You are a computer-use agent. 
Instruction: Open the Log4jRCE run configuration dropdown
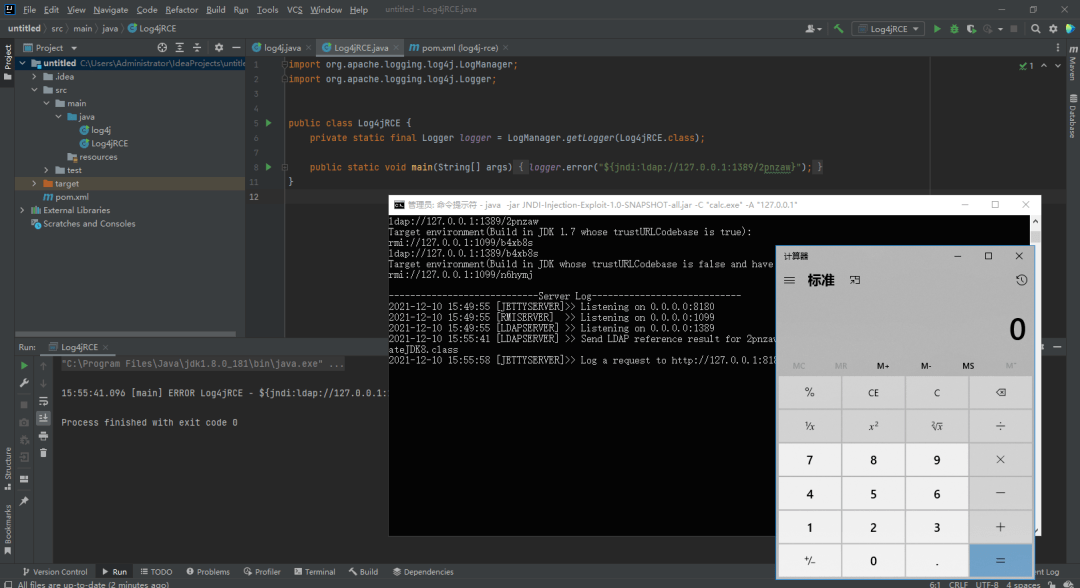[889, 29]
